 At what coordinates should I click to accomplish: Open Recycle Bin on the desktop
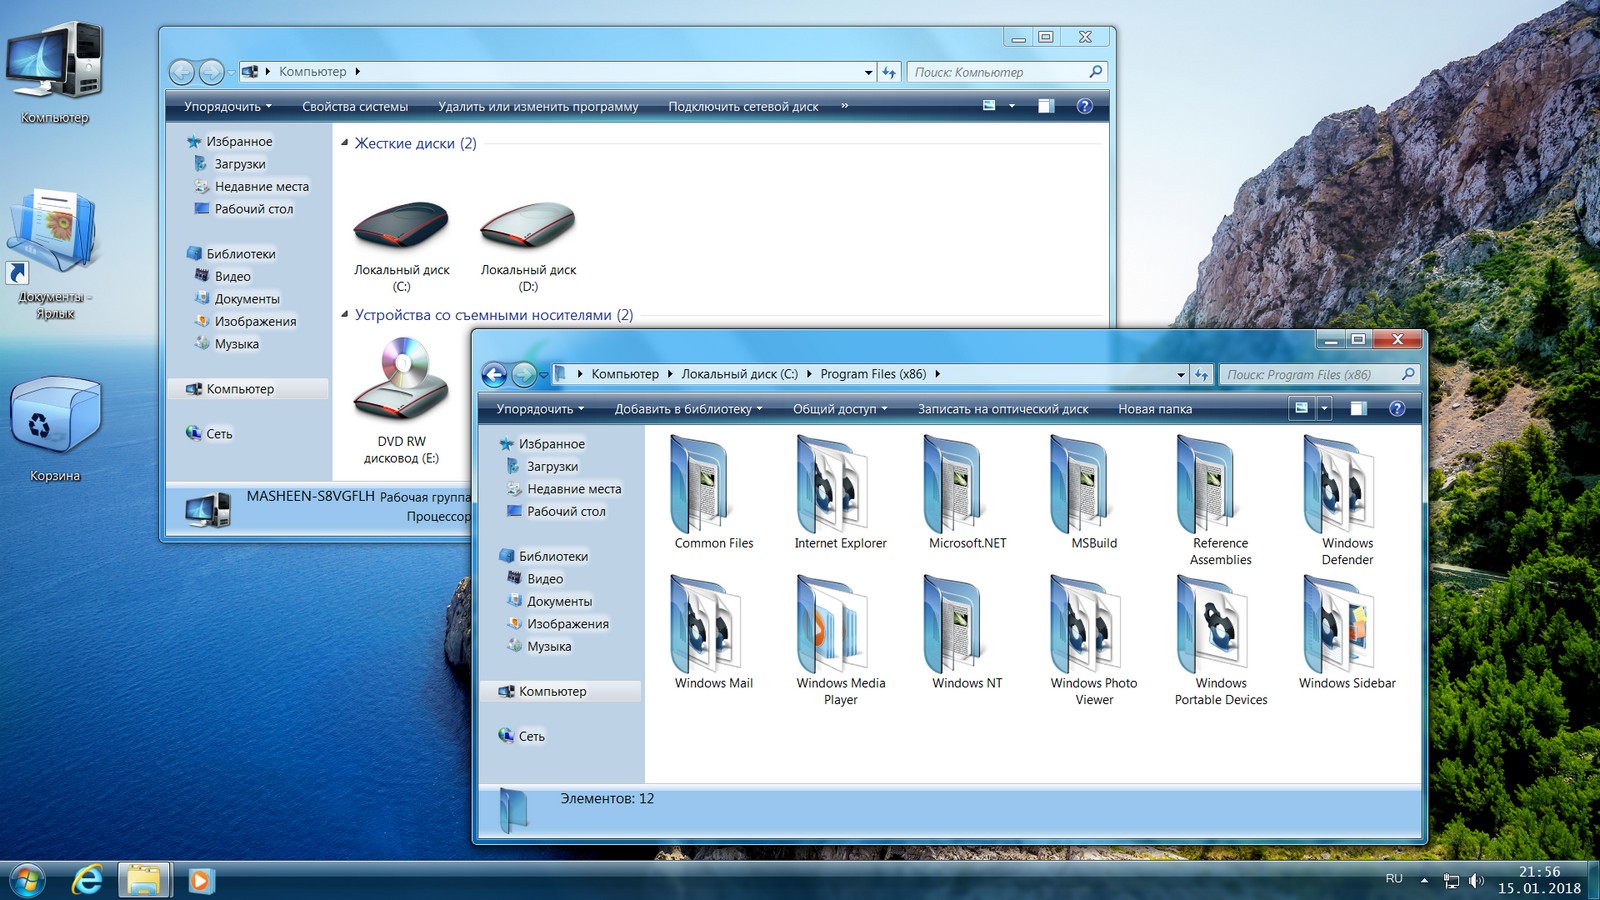point(55,420)
